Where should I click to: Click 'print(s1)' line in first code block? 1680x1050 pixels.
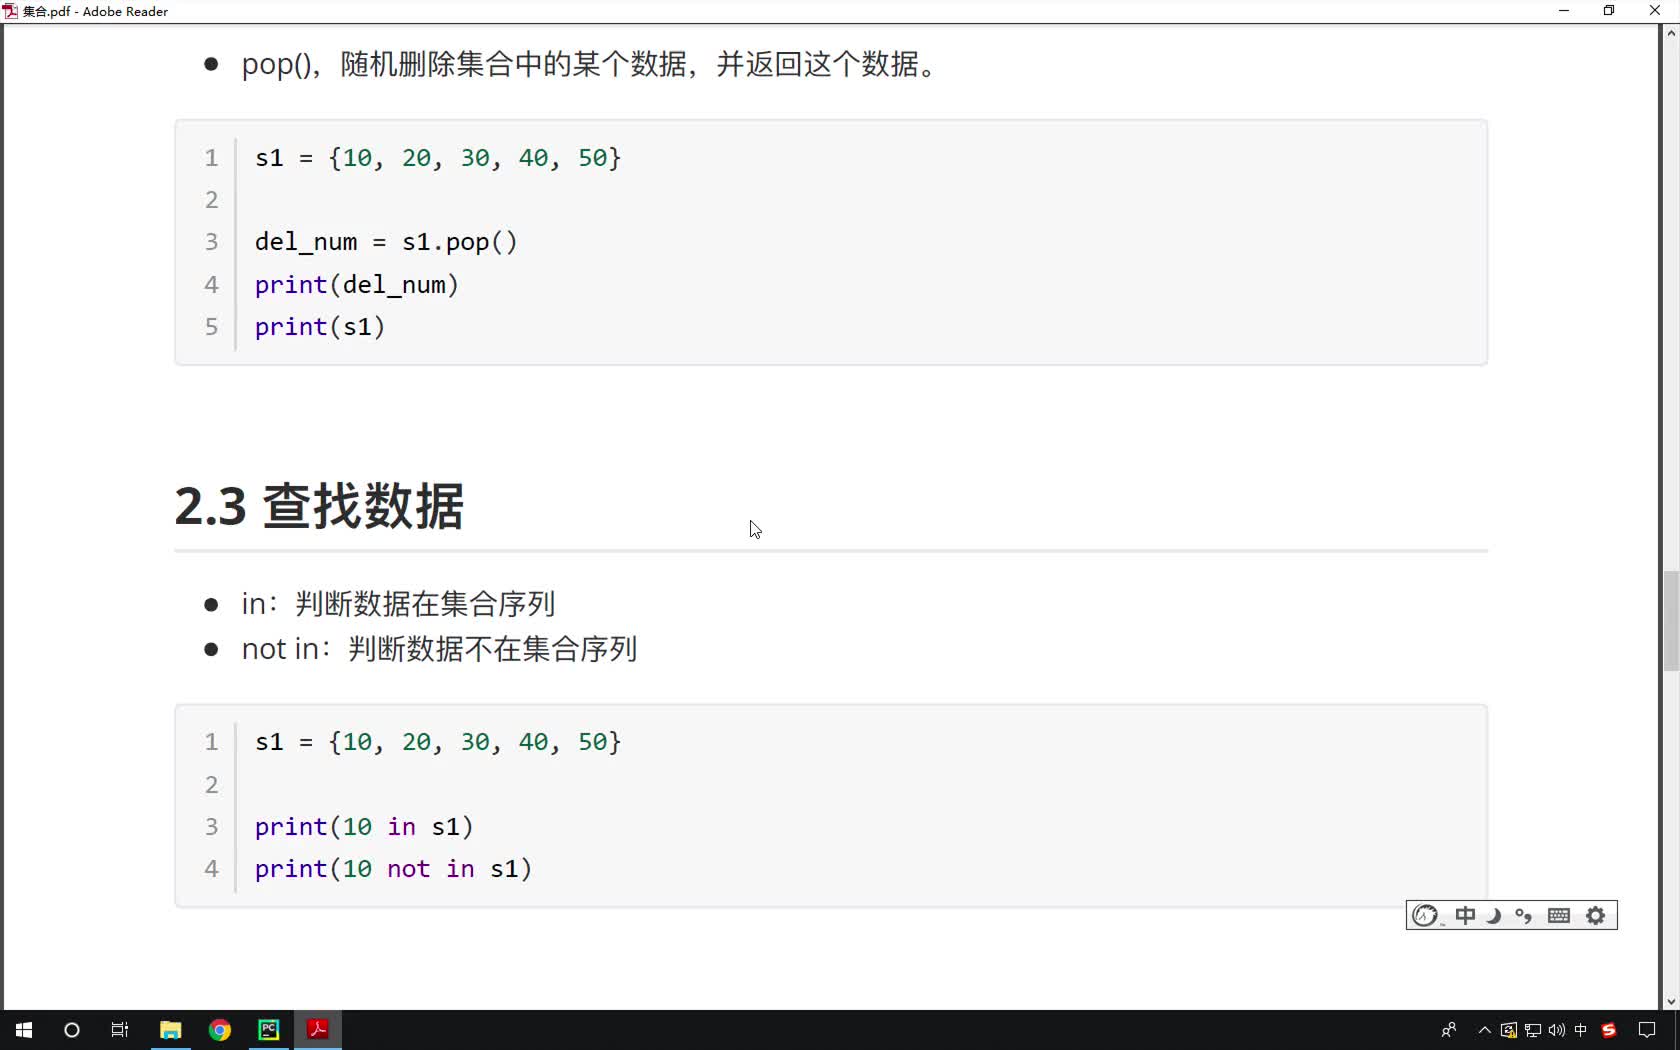pos(320,327)
